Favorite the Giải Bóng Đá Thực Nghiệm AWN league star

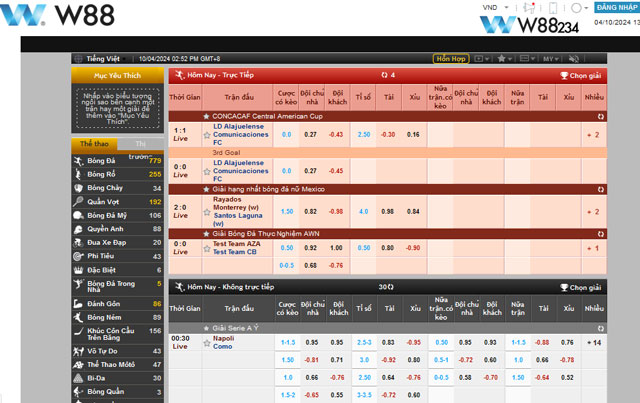pyautogui.click(x=207, y=234)
